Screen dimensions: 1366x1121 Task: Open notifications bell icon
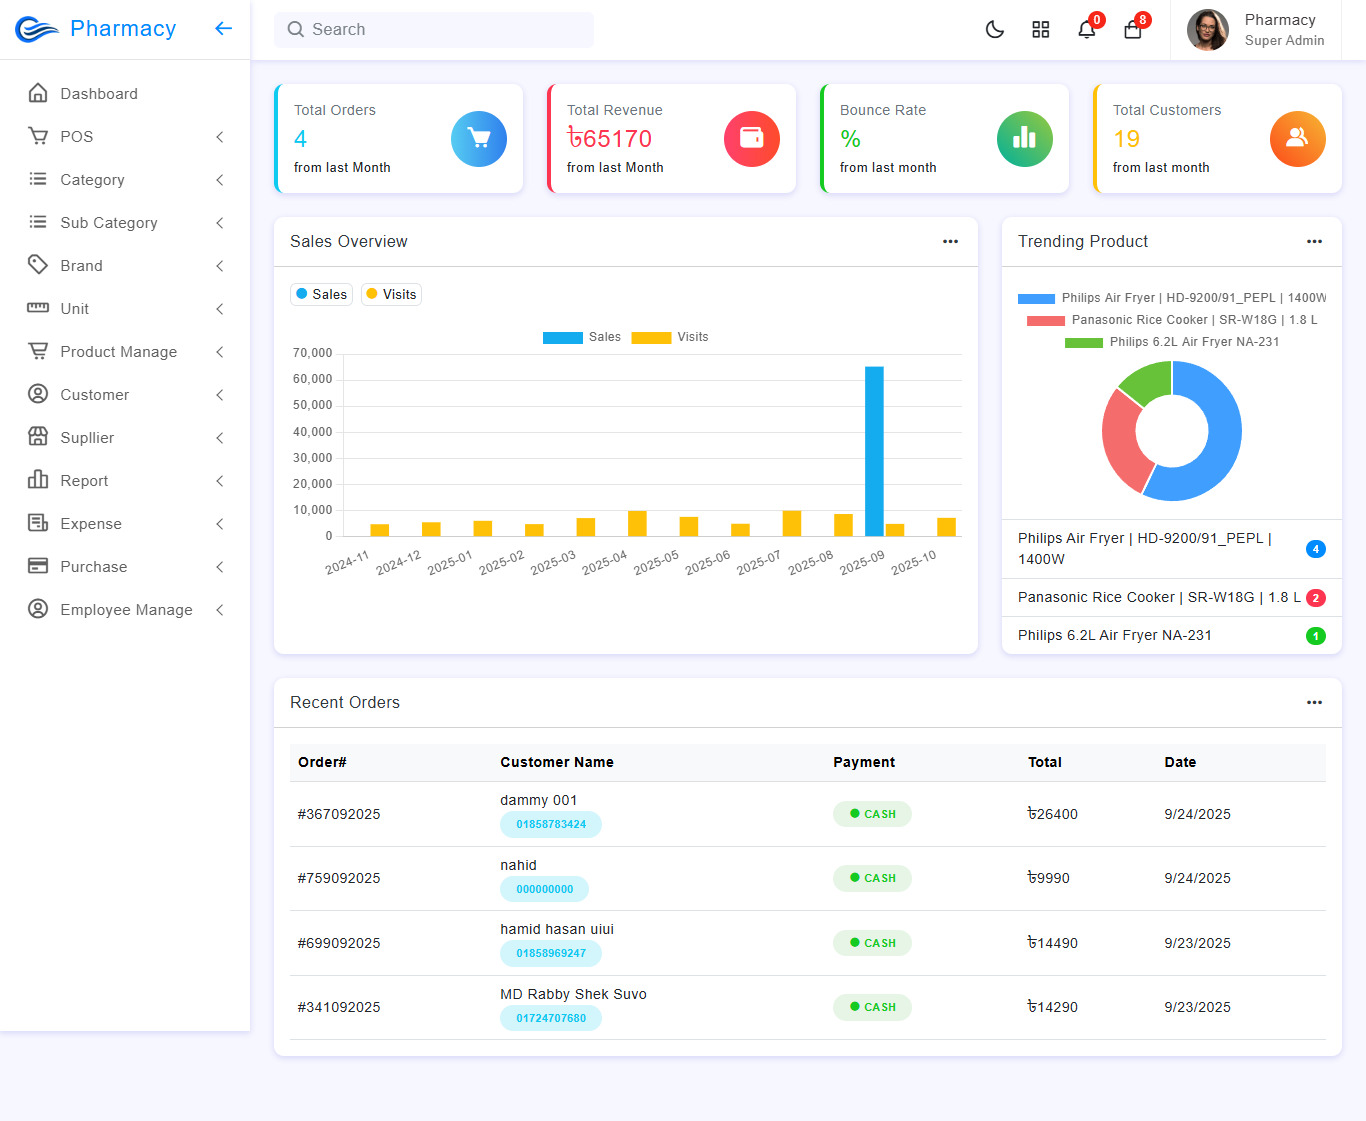coord(1086,30)
